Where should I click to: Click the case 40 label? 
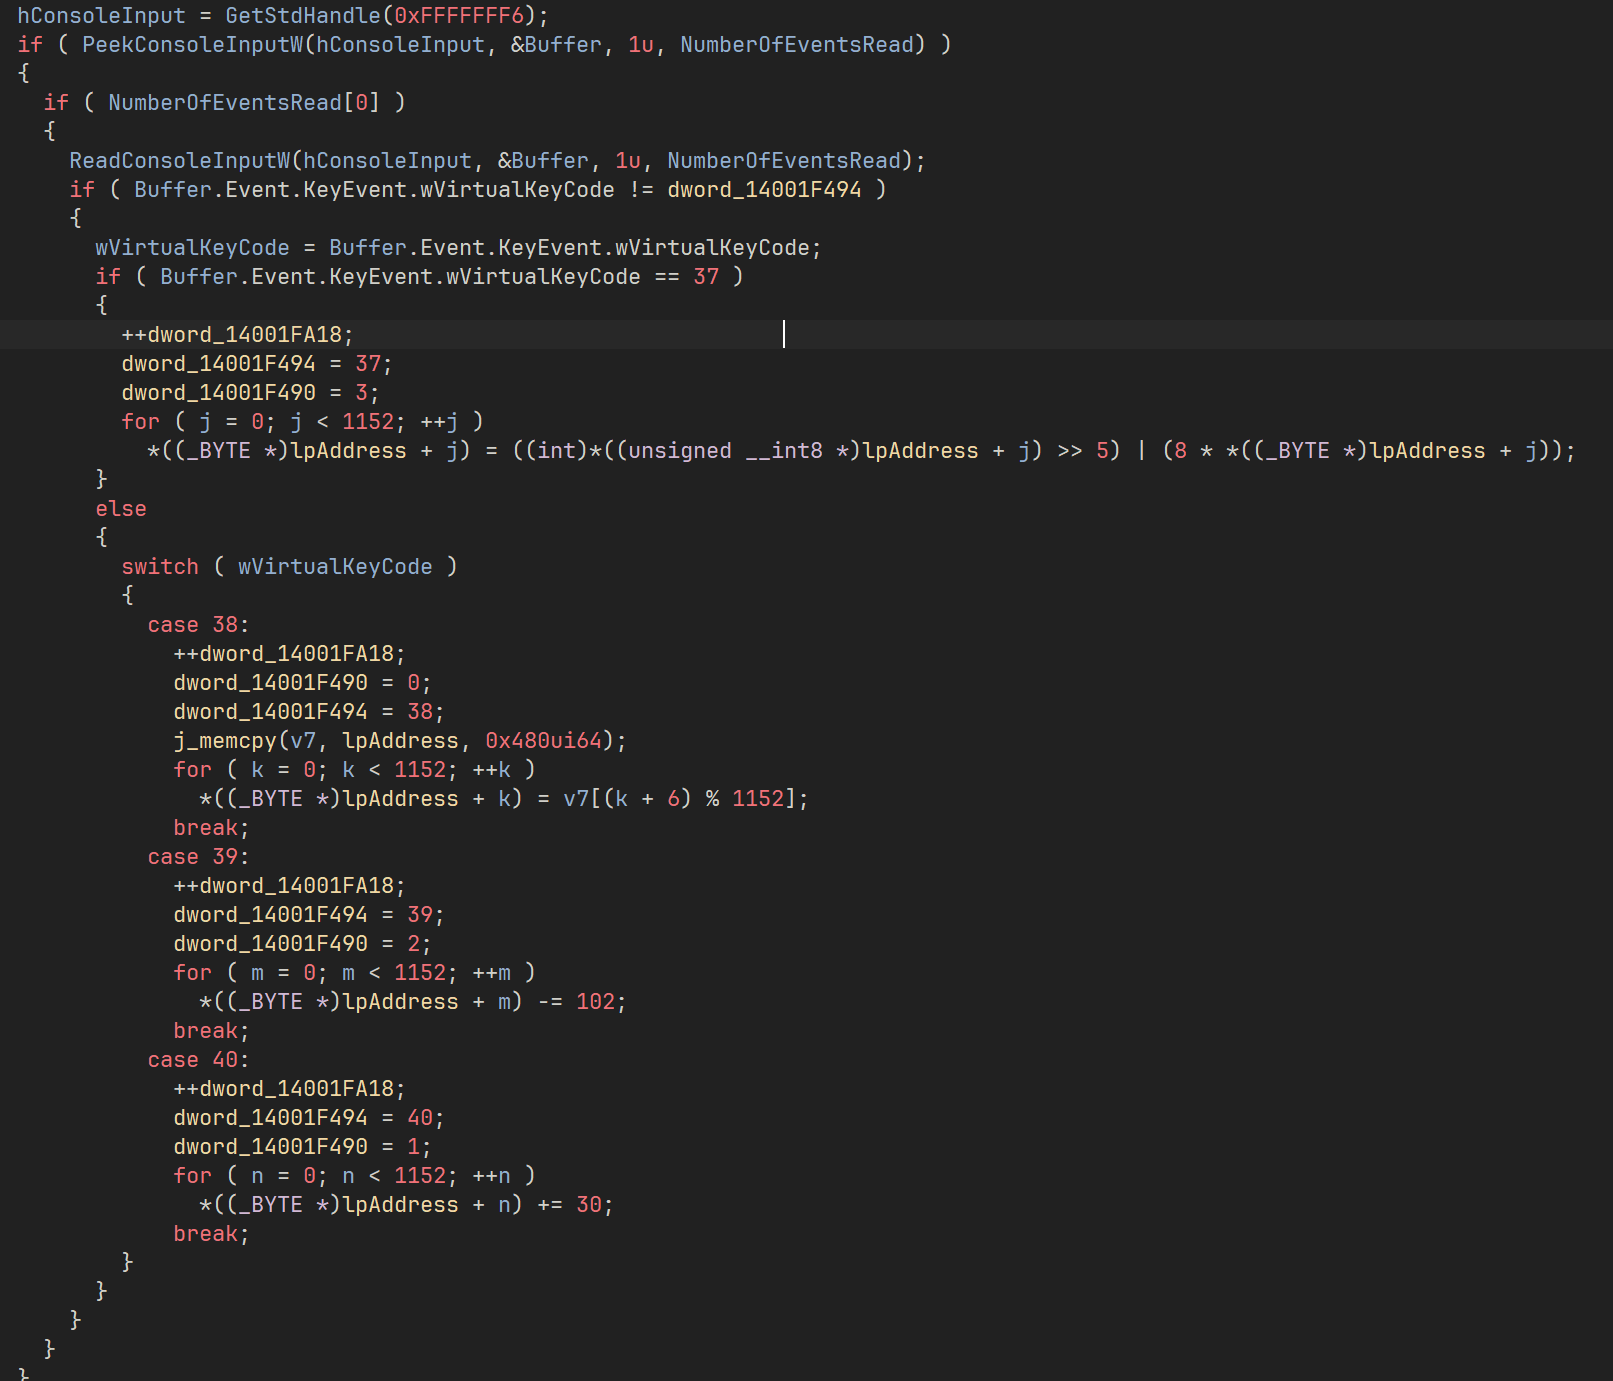(197, 1060)
